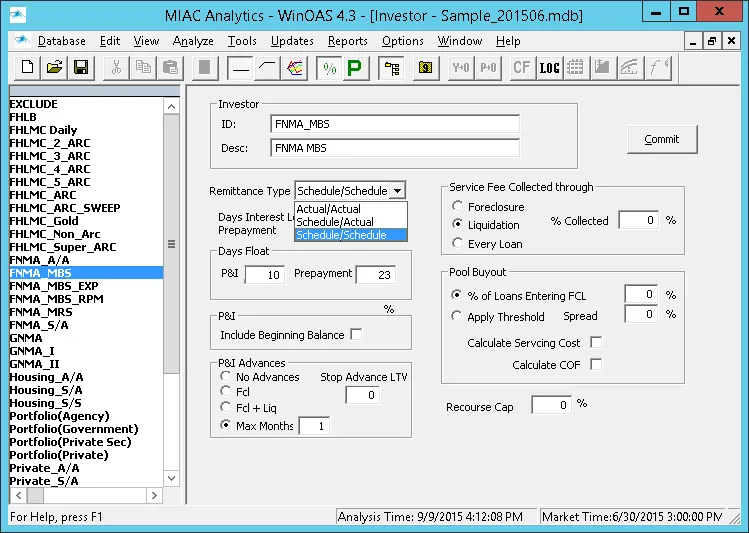Screen dimensions: 749x533
Task: Click investor list scroll down arrow
Action: pyautogui.click(x=171, y=478)
